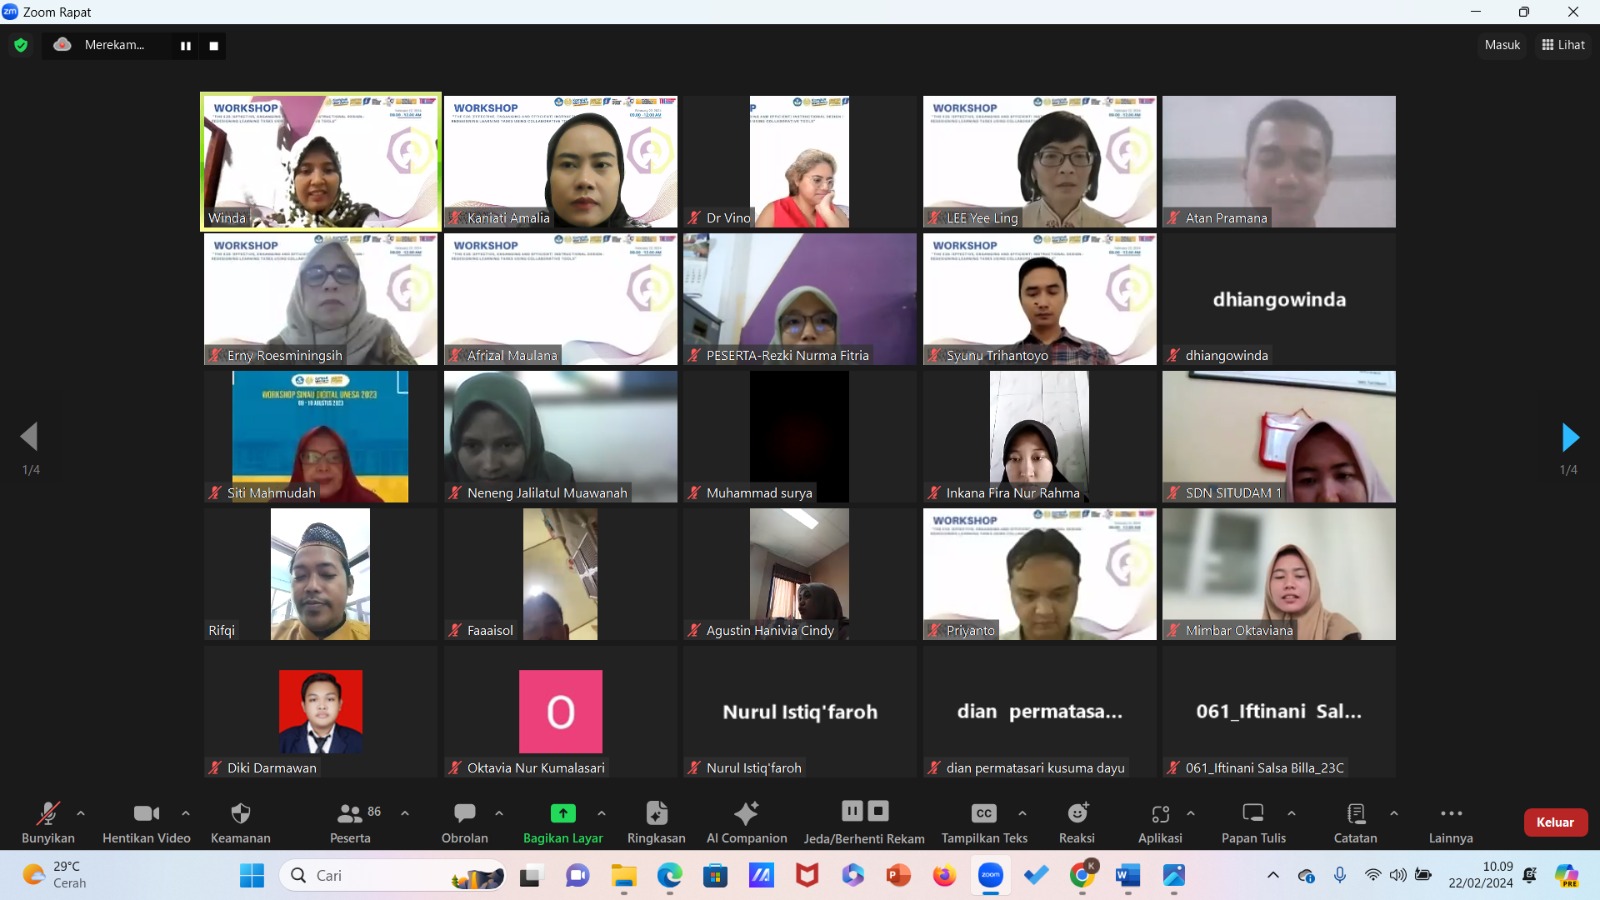Expand the video options arrow beside Hentikan Video
This screenshot has height=900, width=1600.
click(185, 813)
